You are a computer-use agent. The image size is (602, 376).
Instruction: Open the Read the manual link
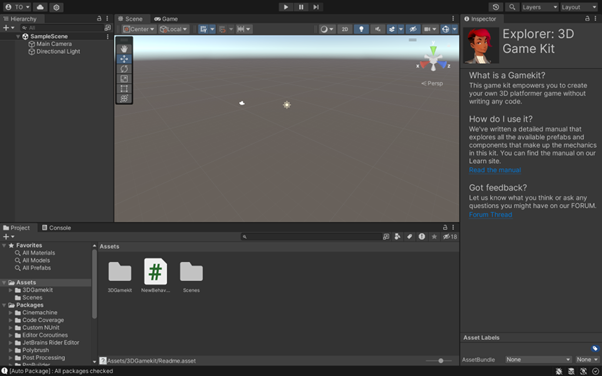click(x=495, y=170)
